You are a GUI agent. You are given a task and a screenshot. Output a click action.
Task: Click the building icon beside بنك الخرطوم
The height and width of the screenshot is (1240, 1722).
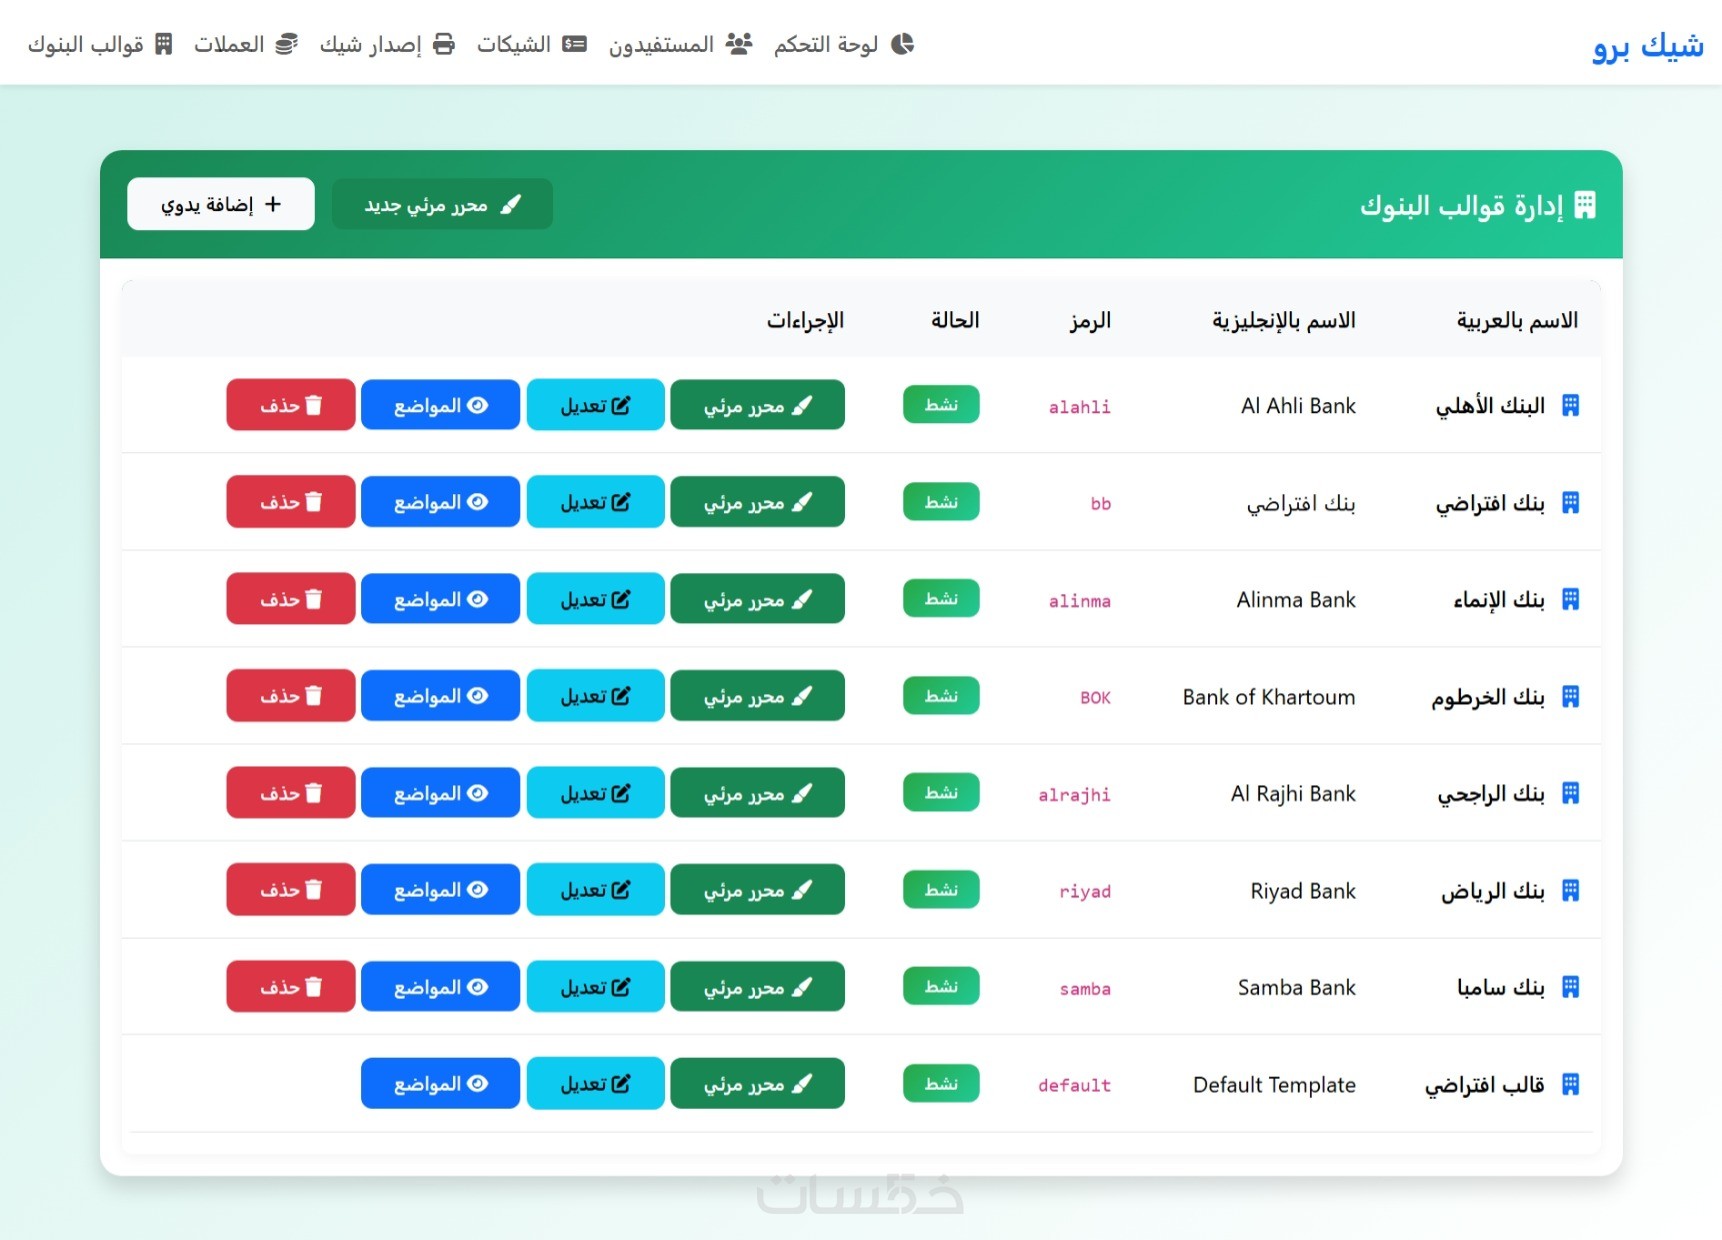(1570, 696)
